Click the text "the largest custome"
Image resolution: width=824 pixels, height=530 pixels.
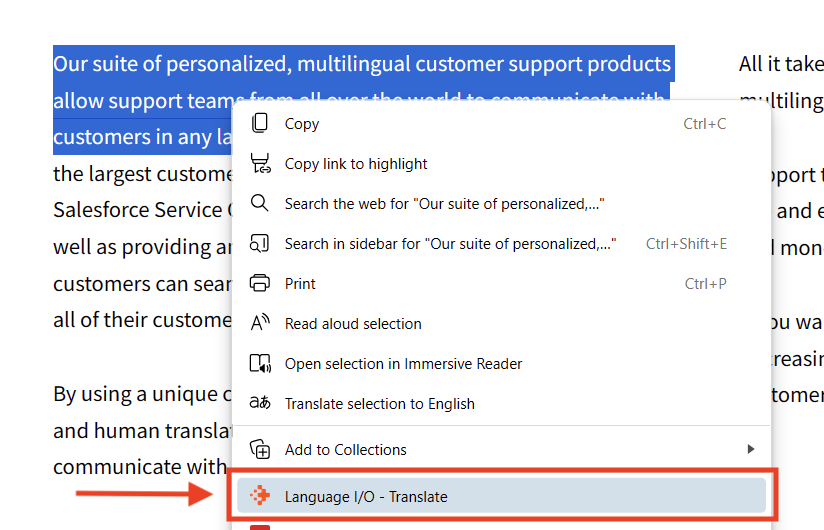pyautogui.click(x=142, y=174)
